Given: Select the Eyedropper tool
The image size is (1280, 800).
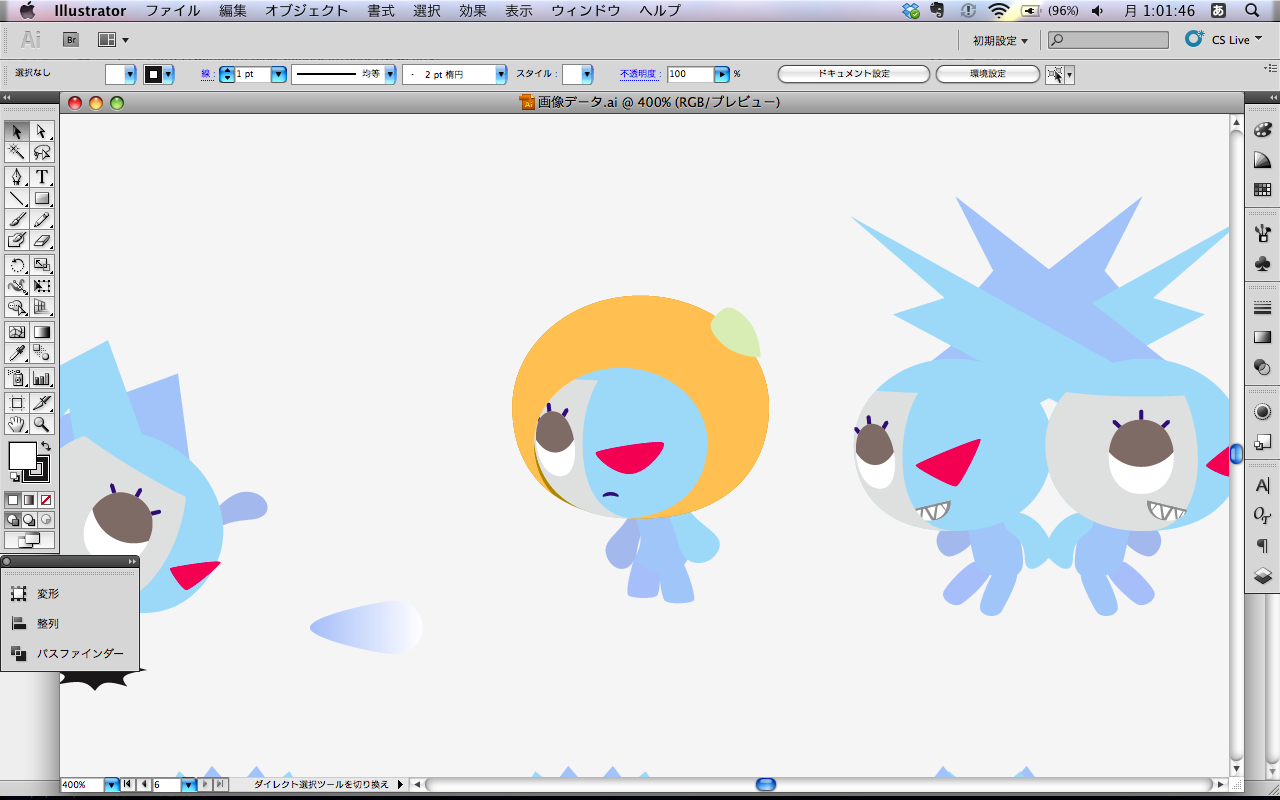Looking at the screenshot, I should coord(17,353).
